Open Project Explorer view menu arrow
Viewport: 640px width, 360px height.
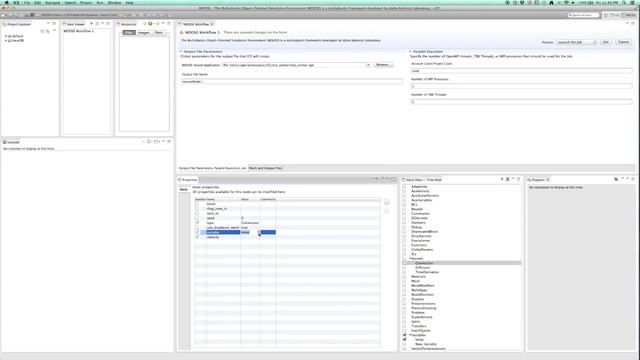54,31
